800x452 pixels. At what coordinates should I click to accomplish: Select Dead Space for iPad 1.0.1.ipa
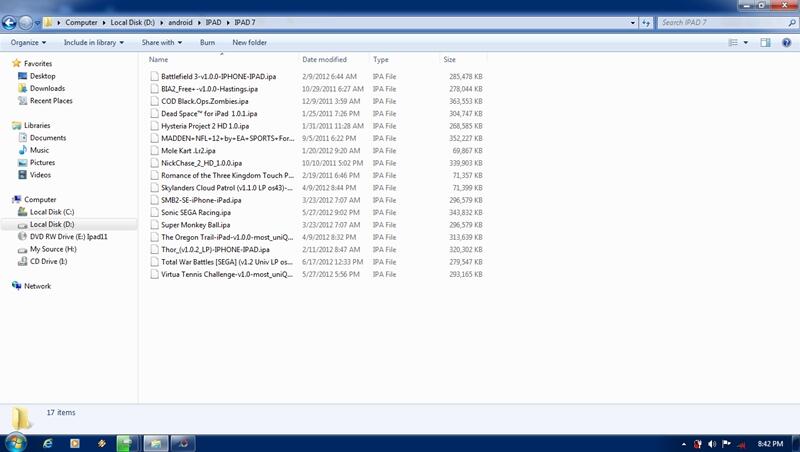pos(209,114)
